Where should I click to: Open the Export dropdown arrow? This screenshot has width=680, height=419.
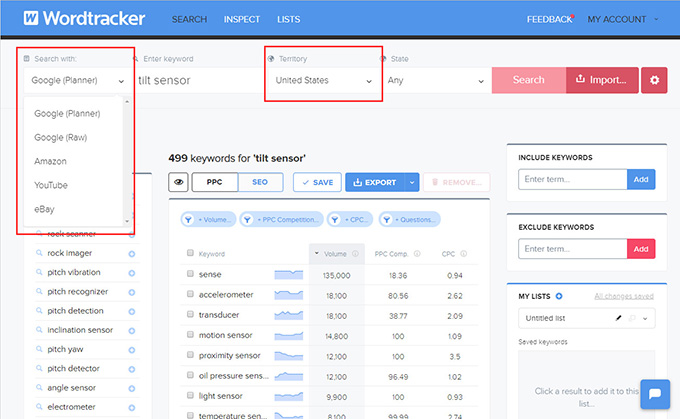[x=412, y=182]
